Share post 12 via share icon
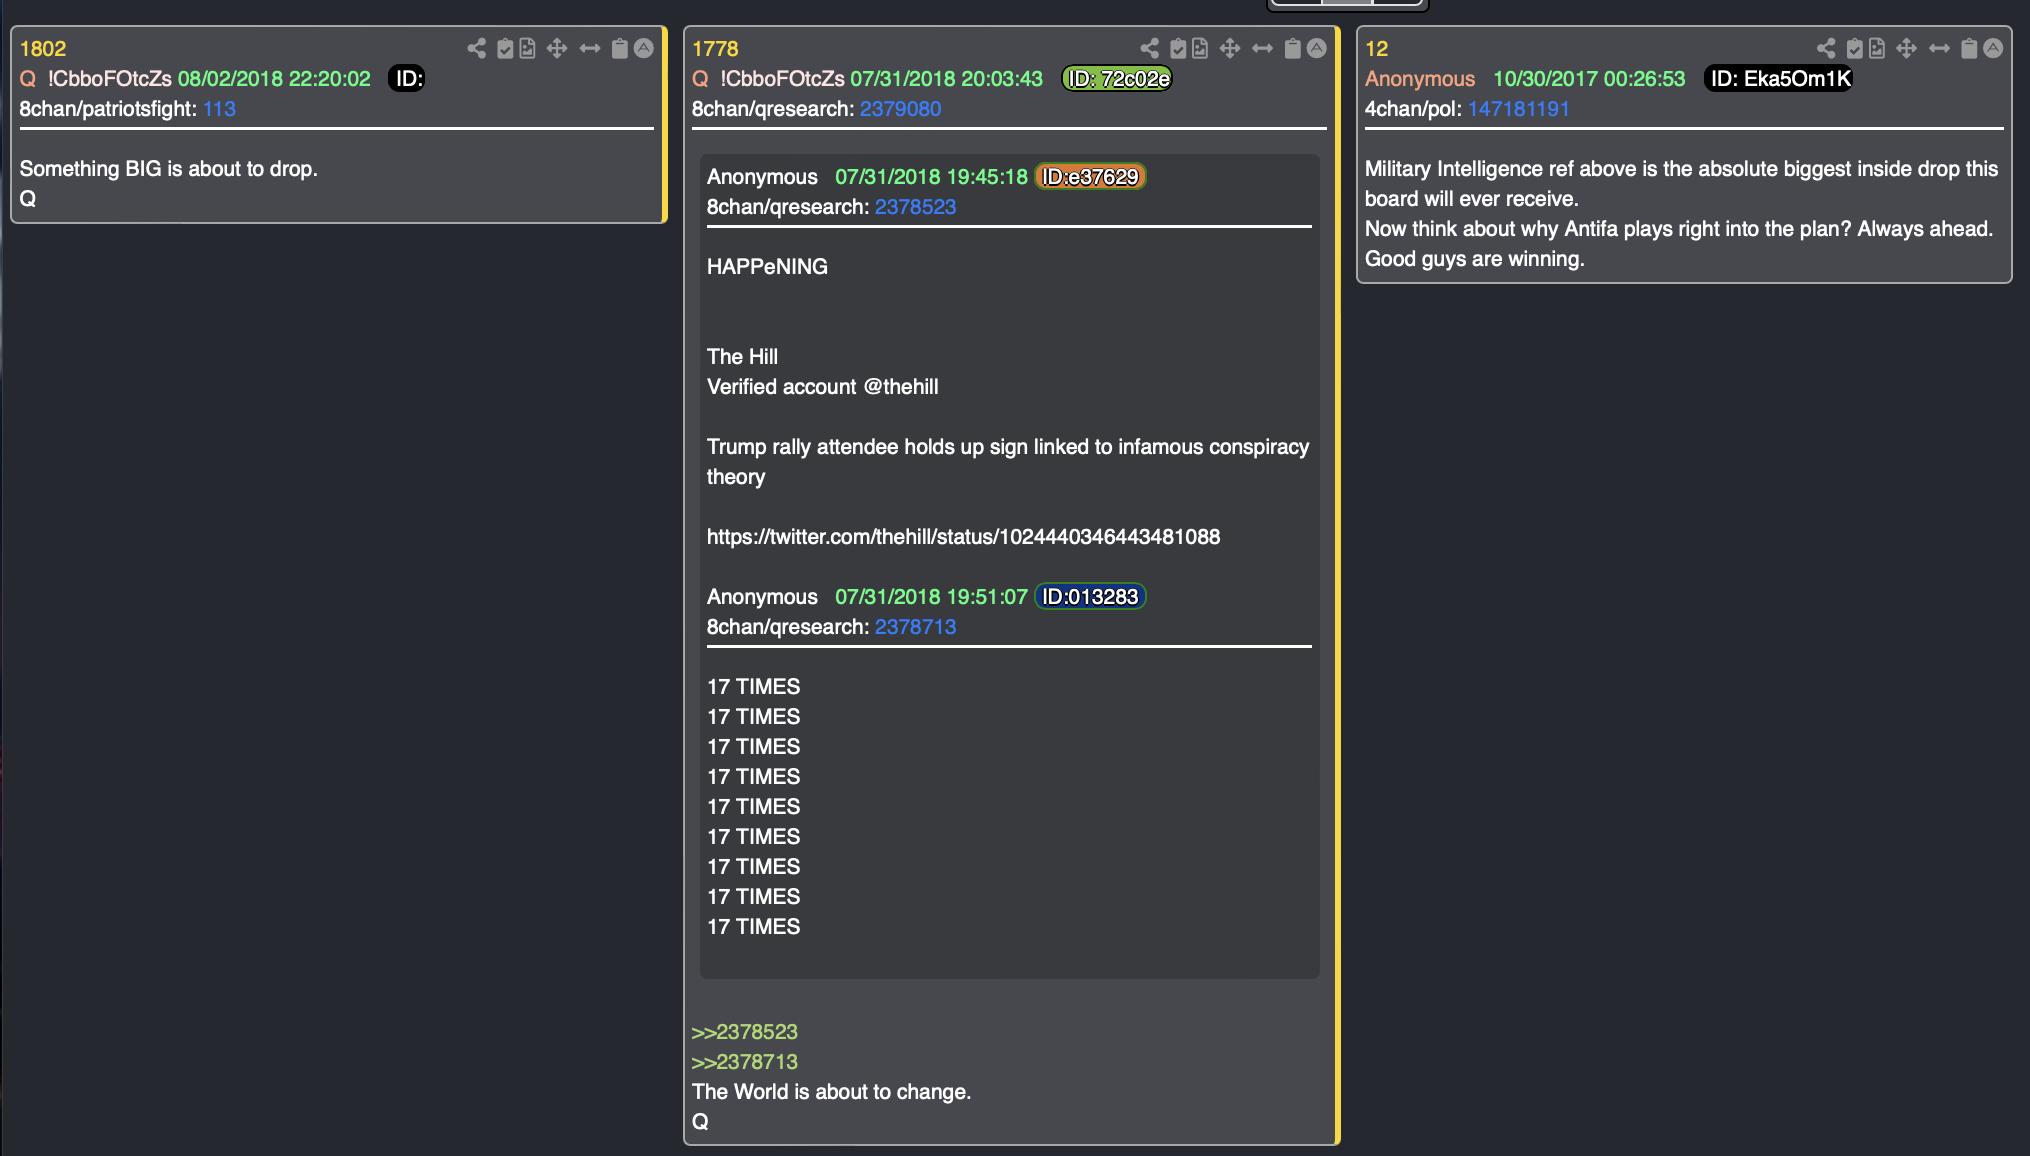 click(x=1826, y=48)
